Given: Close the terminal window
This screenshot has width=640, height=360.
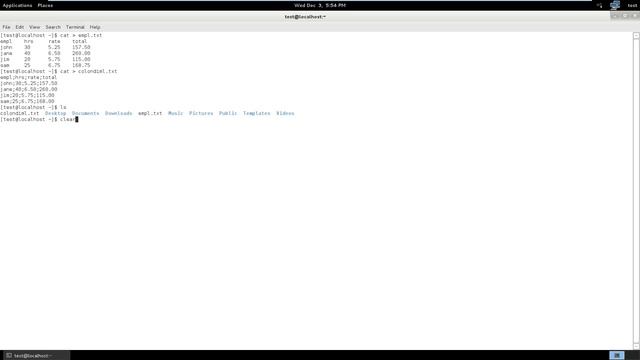Looking at the screenshot, I should pyautogui.click(x=635, y=16).
